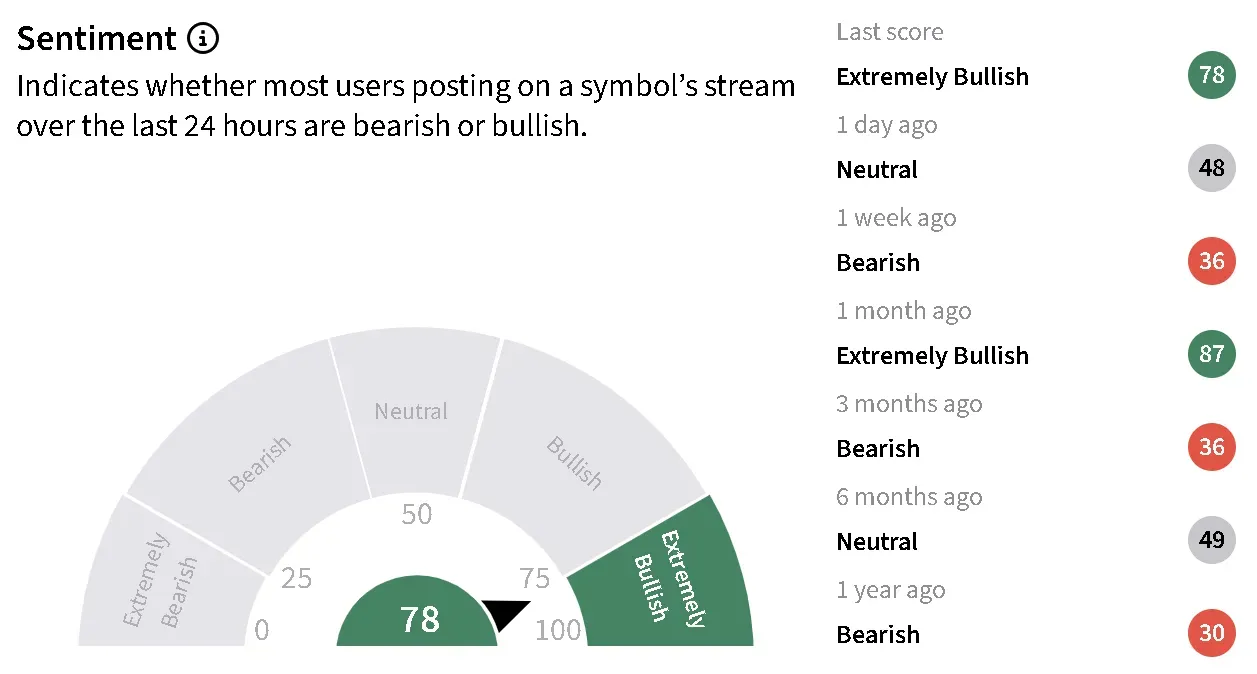
Task: Click the Sentiment heading
Action: 97,38
